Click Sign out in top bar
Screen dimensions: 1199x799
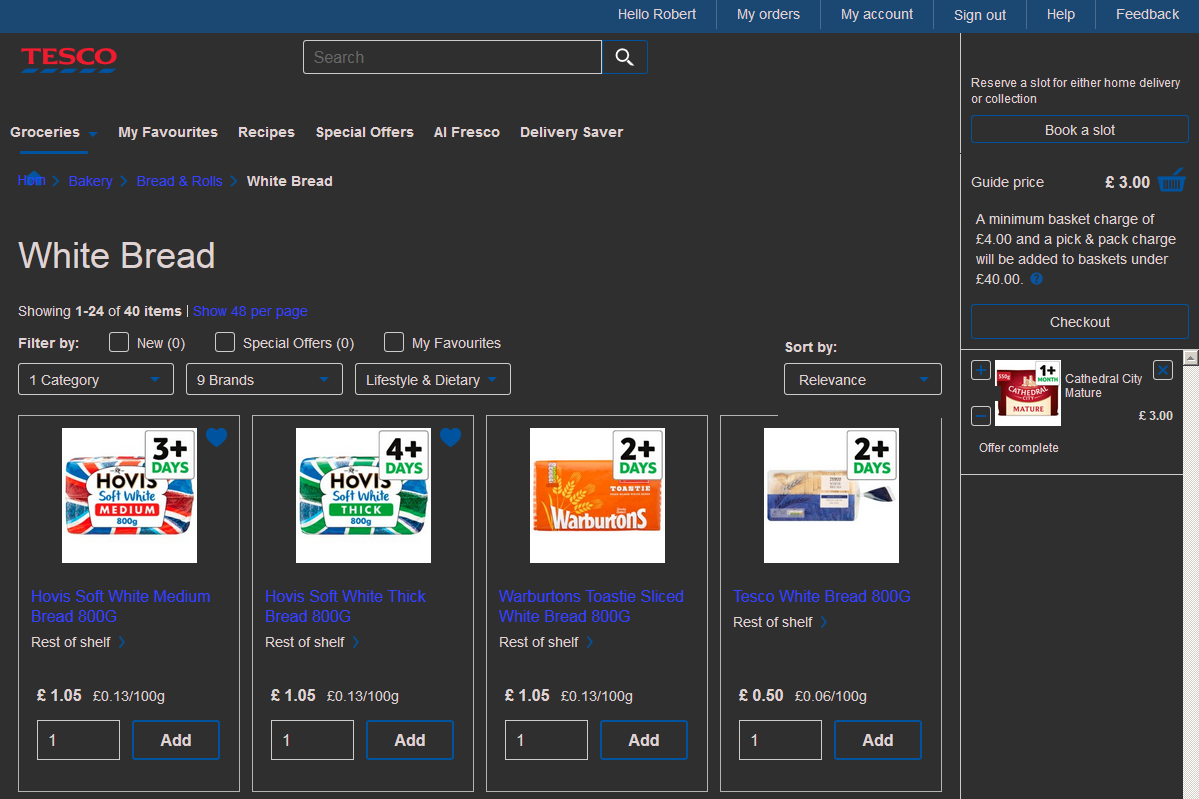click(x=980, y=15)
